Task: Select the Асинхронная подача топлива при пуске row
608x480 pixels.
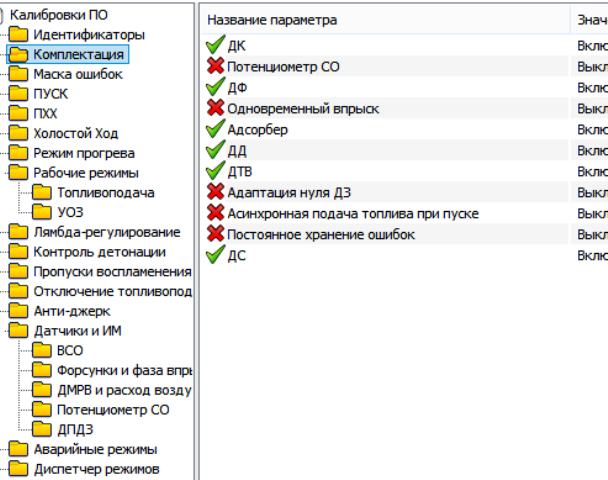Action: pos(353,214)
